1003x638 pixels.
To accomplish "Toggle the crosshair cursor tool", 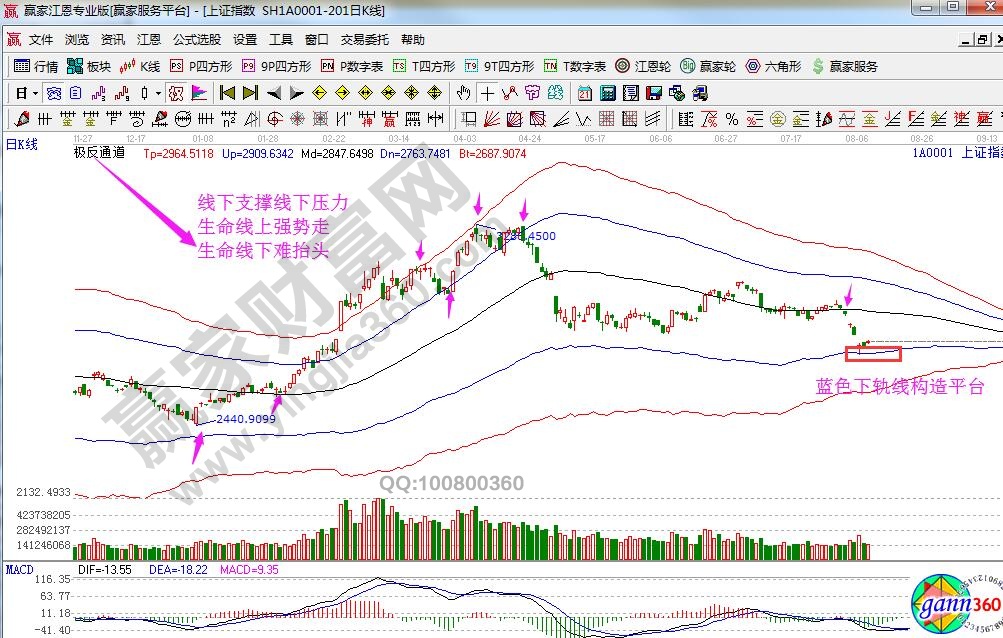I will [x=487, y=93].
